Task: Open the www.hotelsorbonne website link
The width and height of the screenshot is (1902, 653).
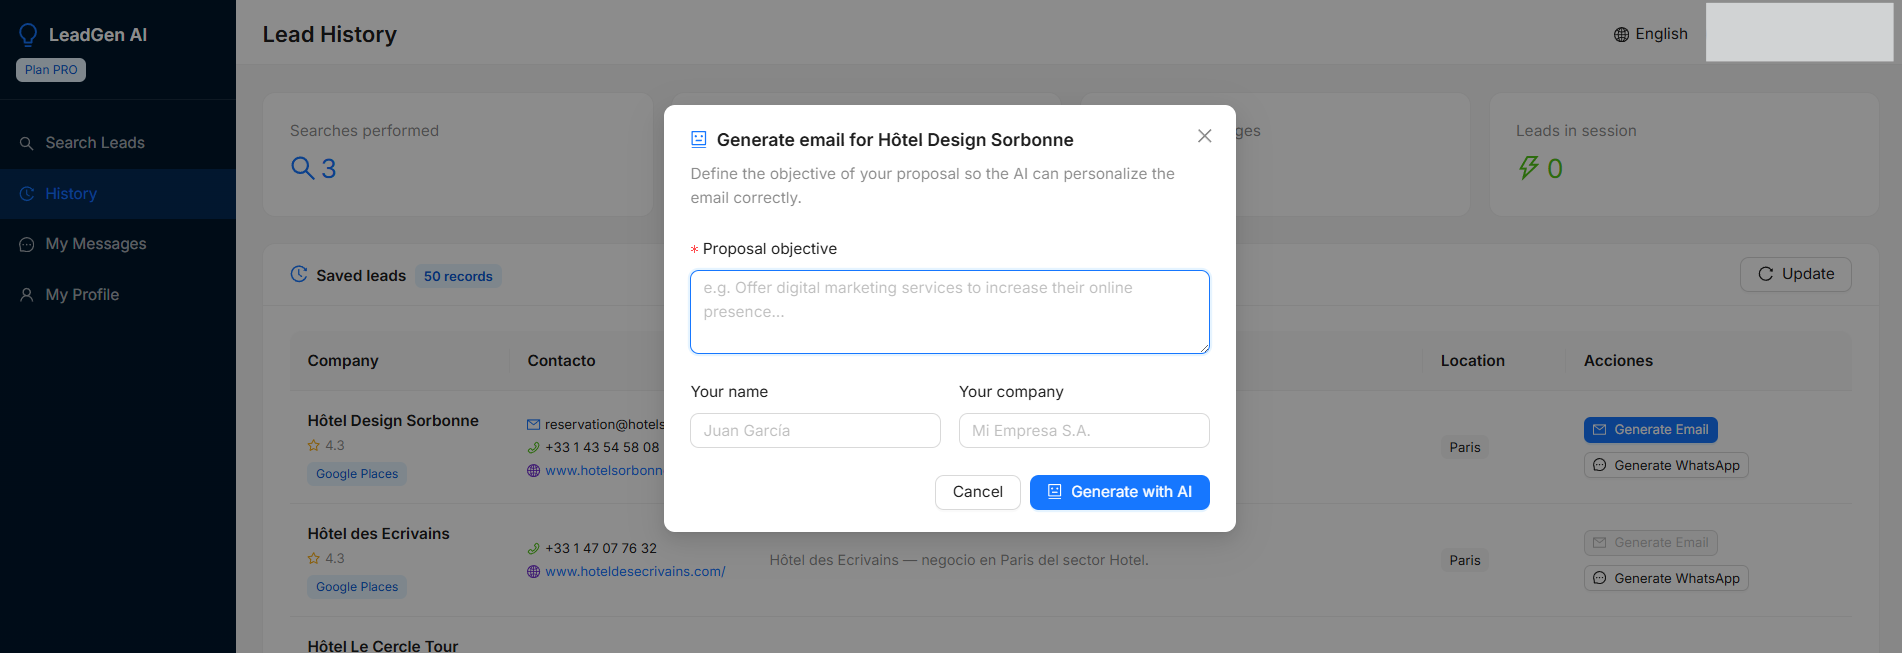Action: pos(604,471)
